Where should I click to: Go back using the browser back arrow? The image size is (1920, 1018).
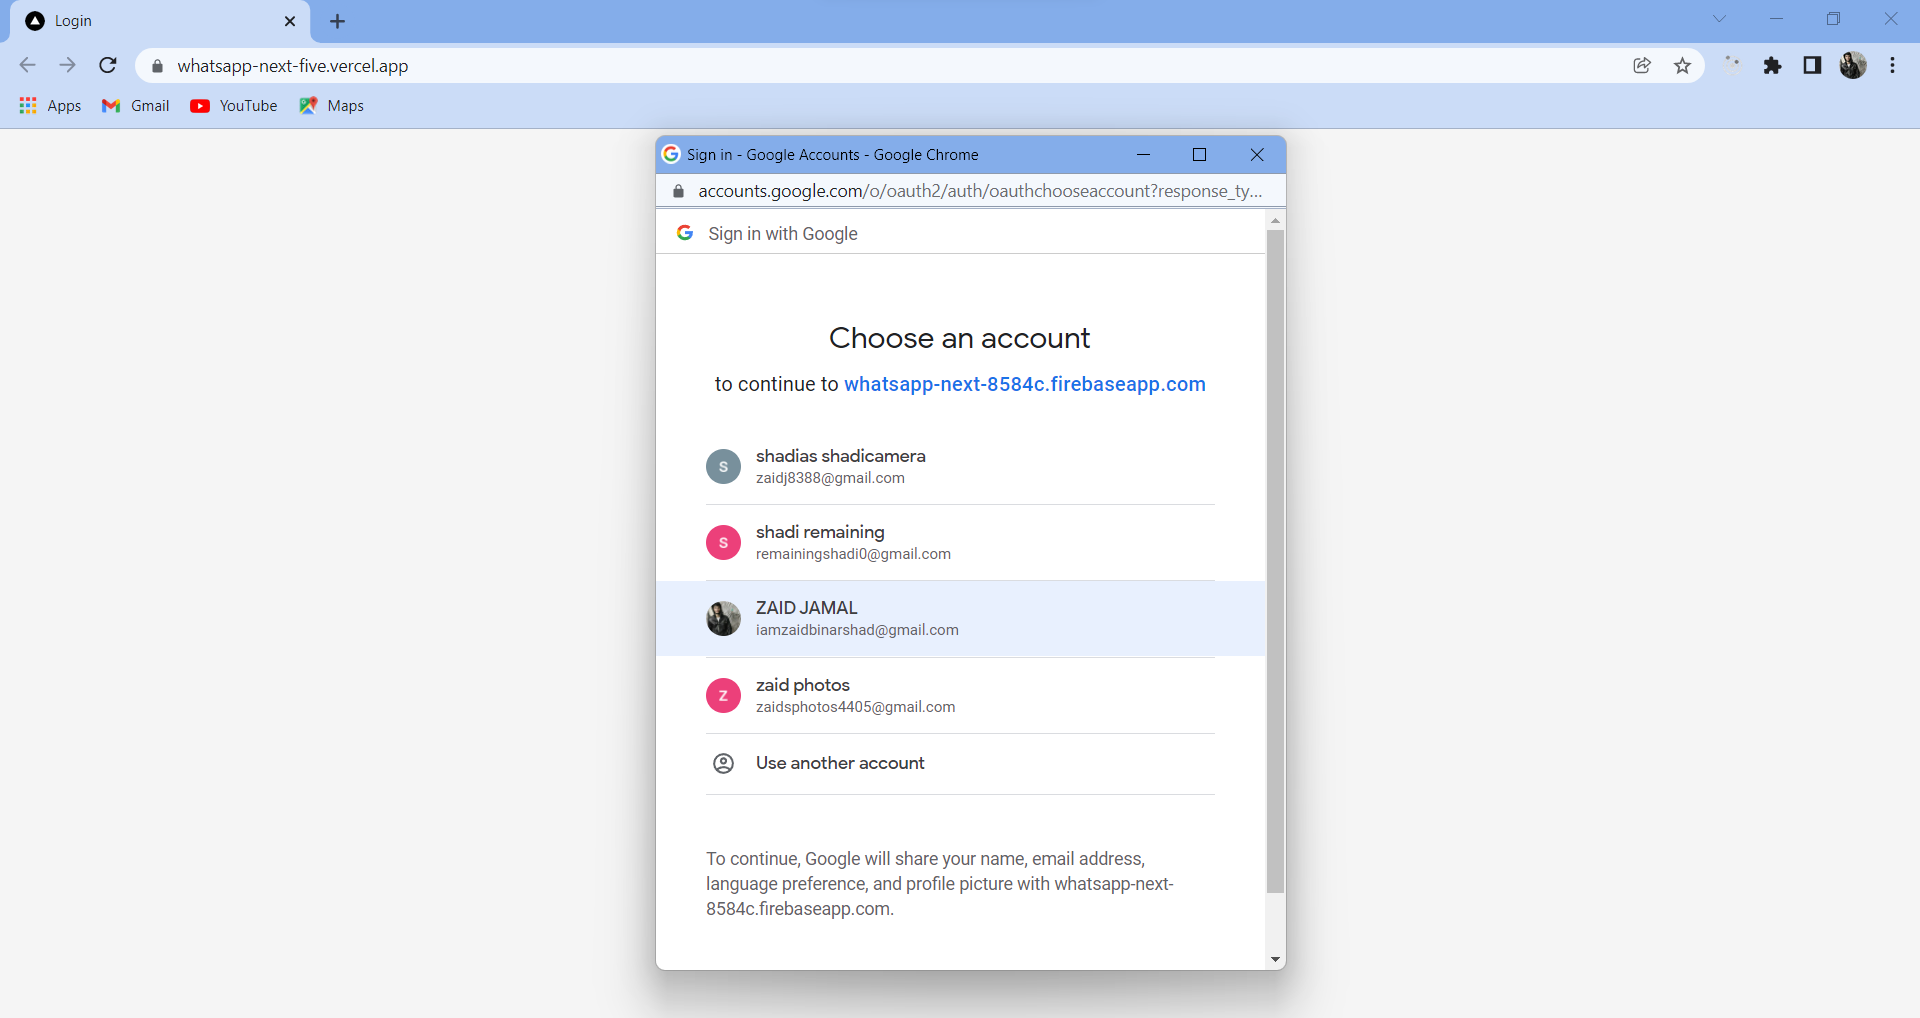click(x=27, y=65)
